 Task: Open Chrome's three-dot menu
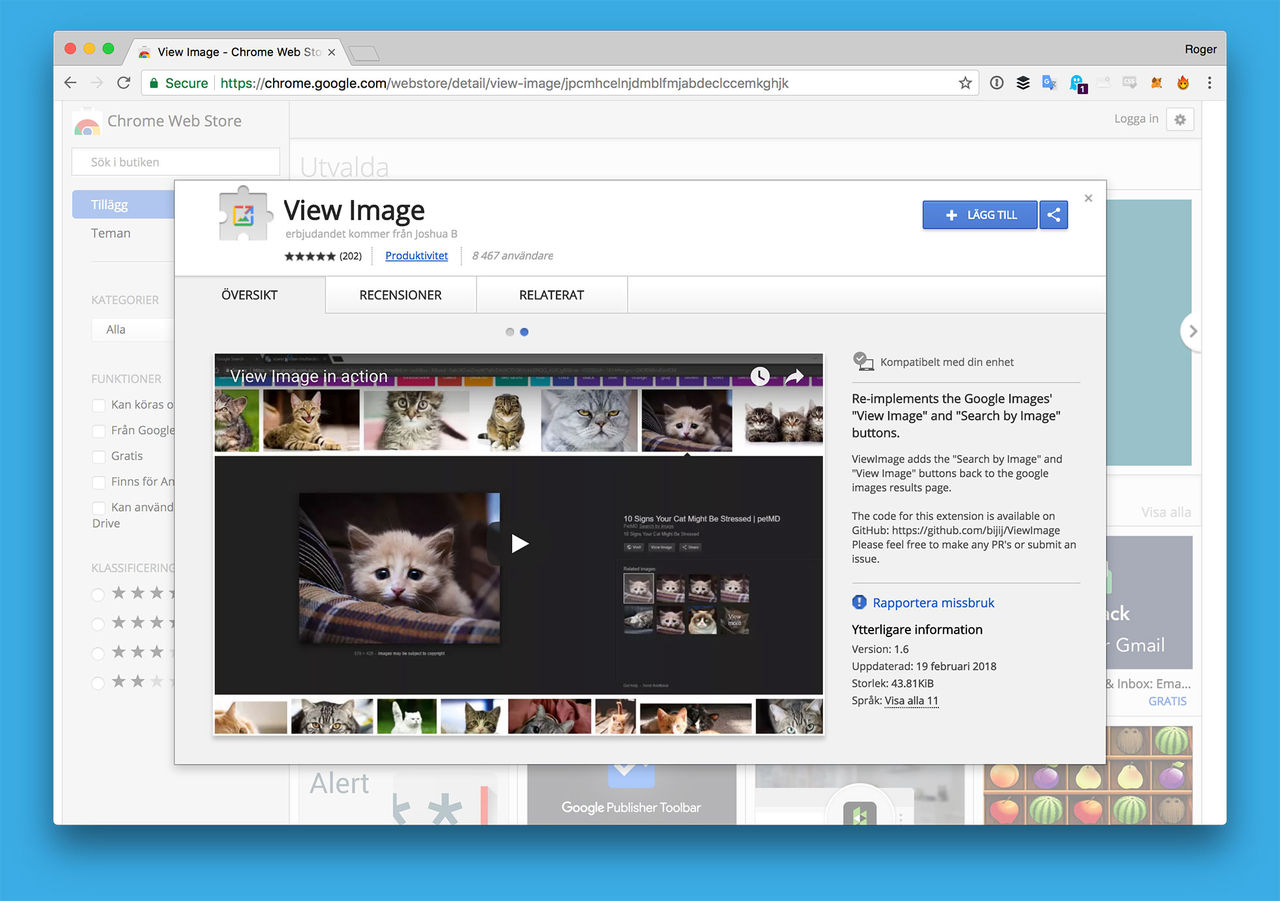pyautogui.click(x=1210, y=83)
